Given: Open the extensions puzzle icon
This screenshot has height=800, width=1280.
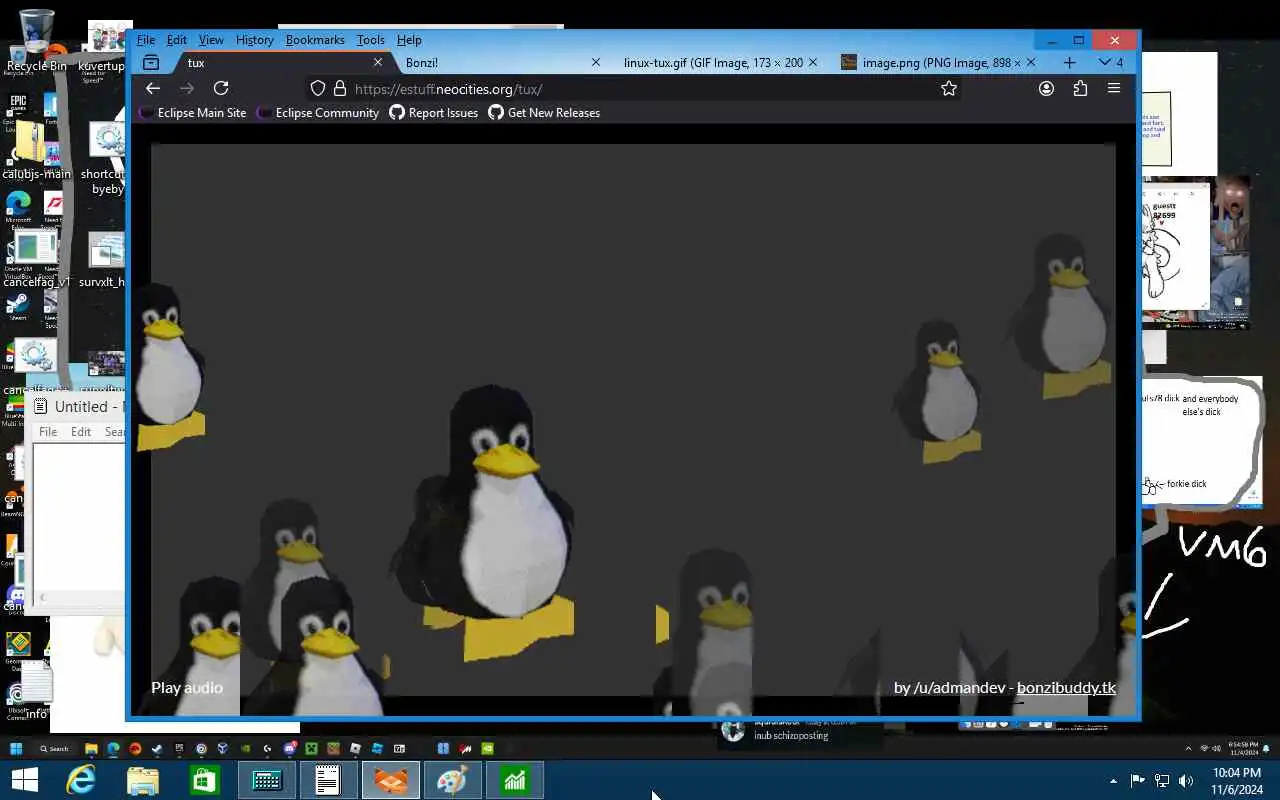Looking at the screenshot, I should pos(1080,88).
